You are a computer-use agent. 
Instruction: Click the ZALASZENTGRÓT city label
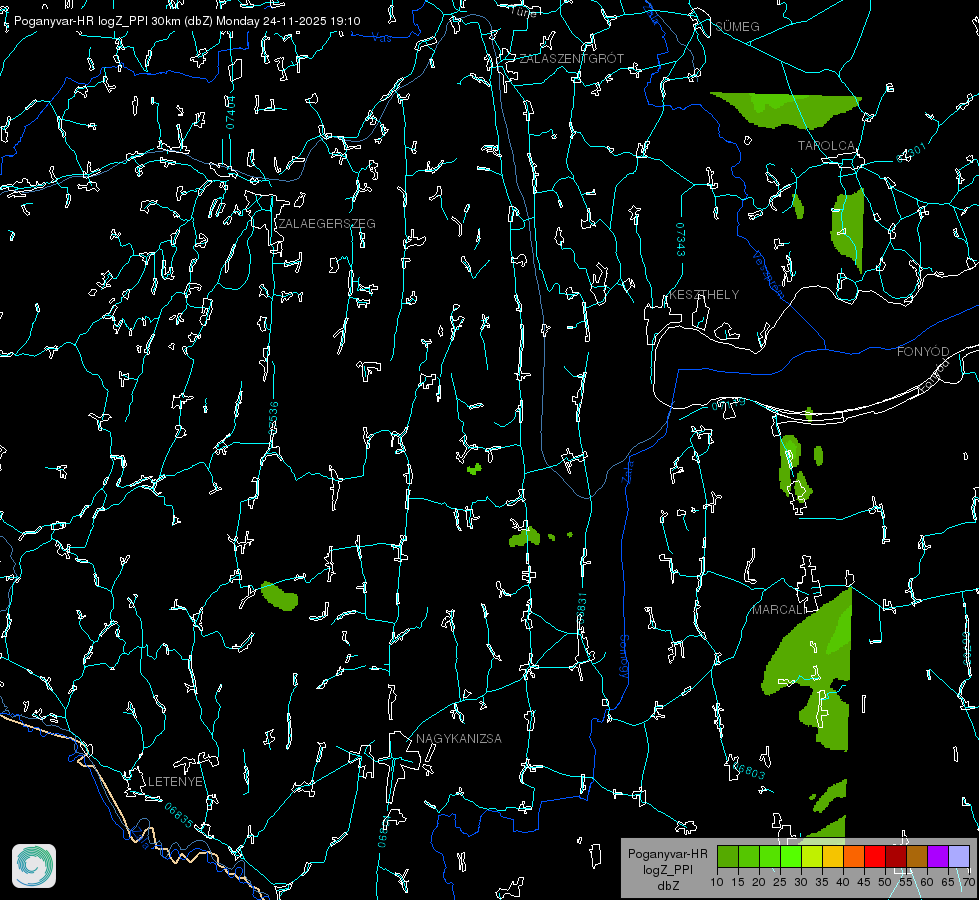571,59
